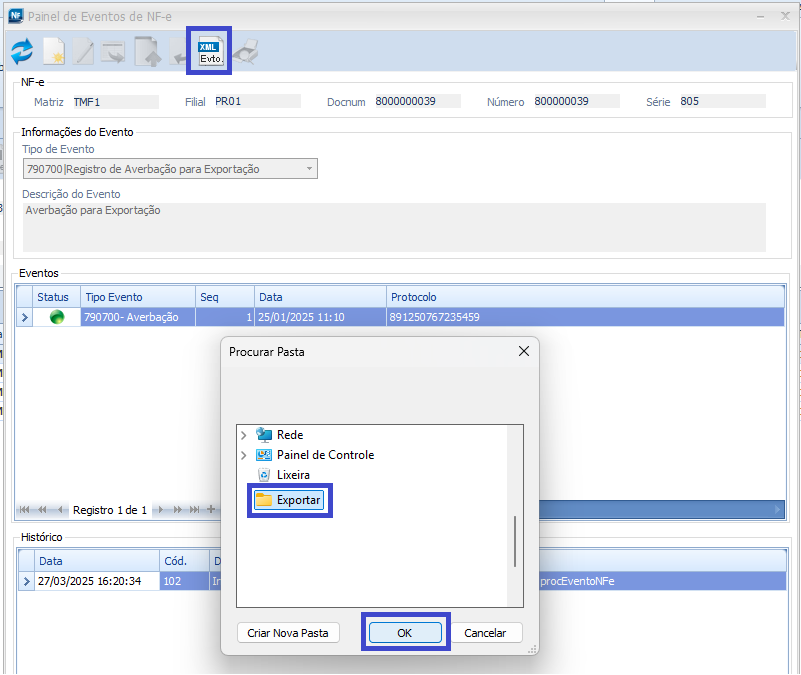Screen dimensions: 801x675
Task: Click Cancelar in Procurar Pasta dialog
Action: (x=485, y=633)
